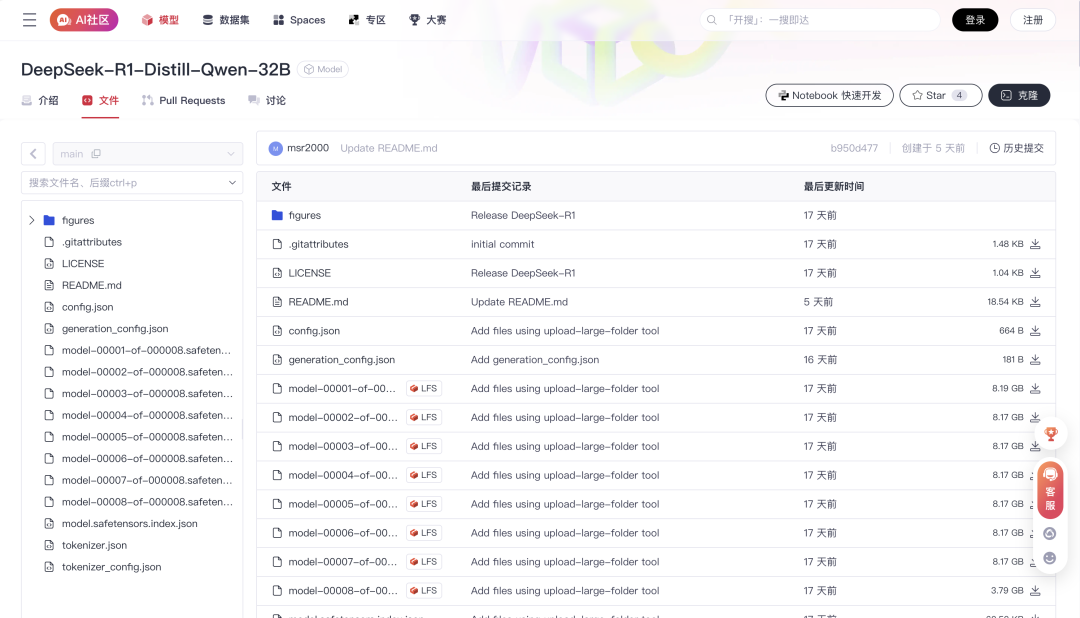Open the 模型 nav item

[160, 20]
